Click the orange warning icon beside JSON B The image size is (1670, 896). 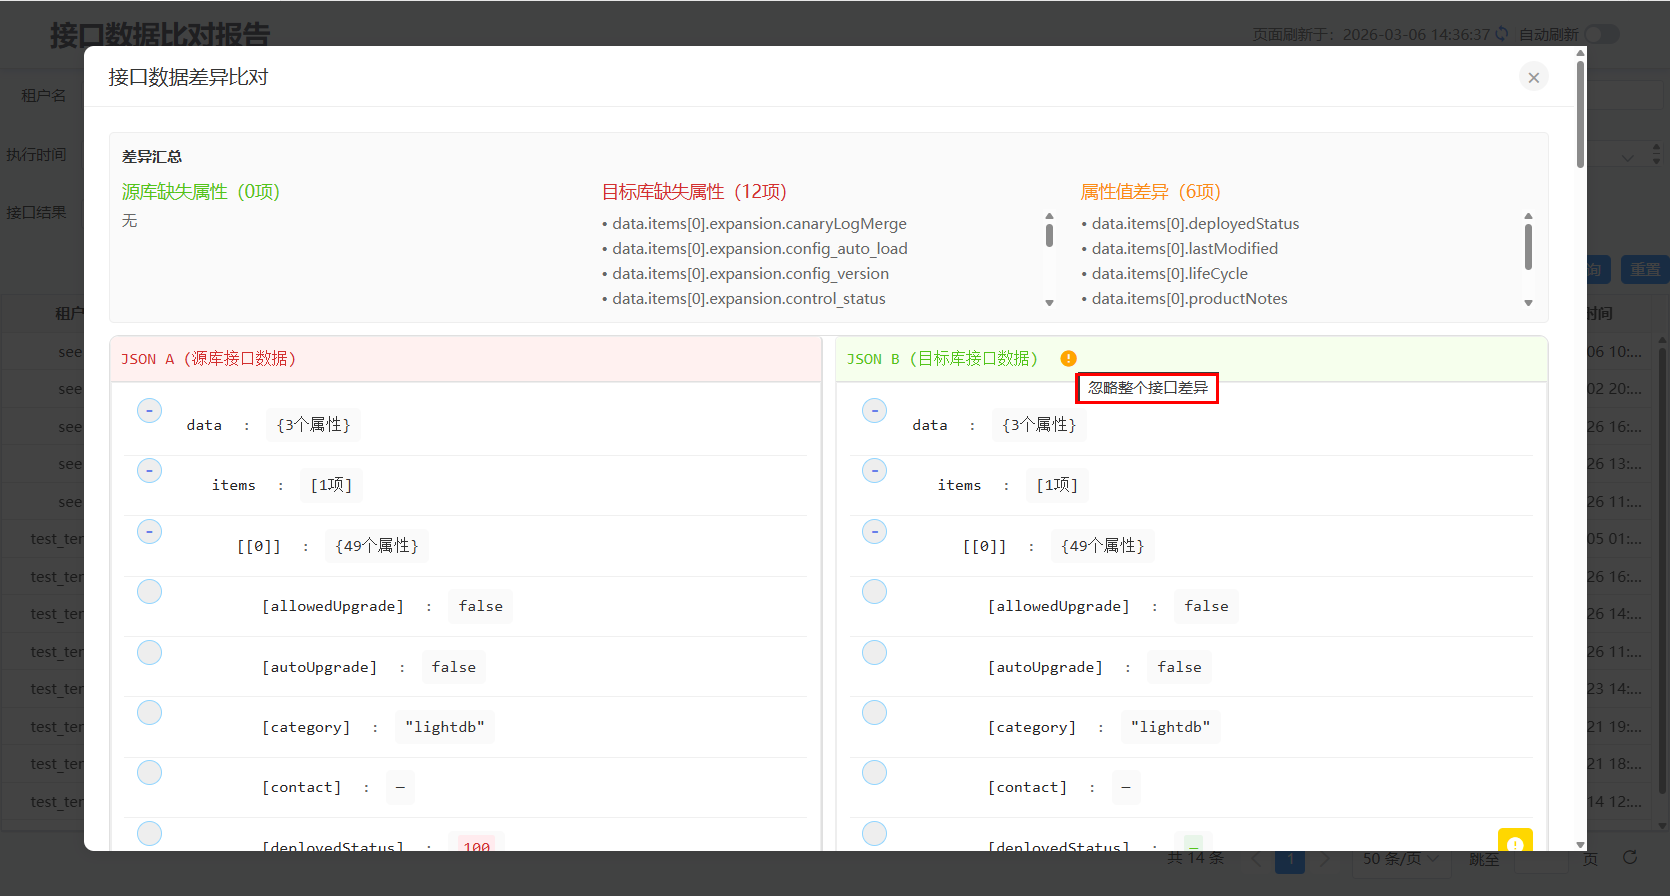(1068, 359)
